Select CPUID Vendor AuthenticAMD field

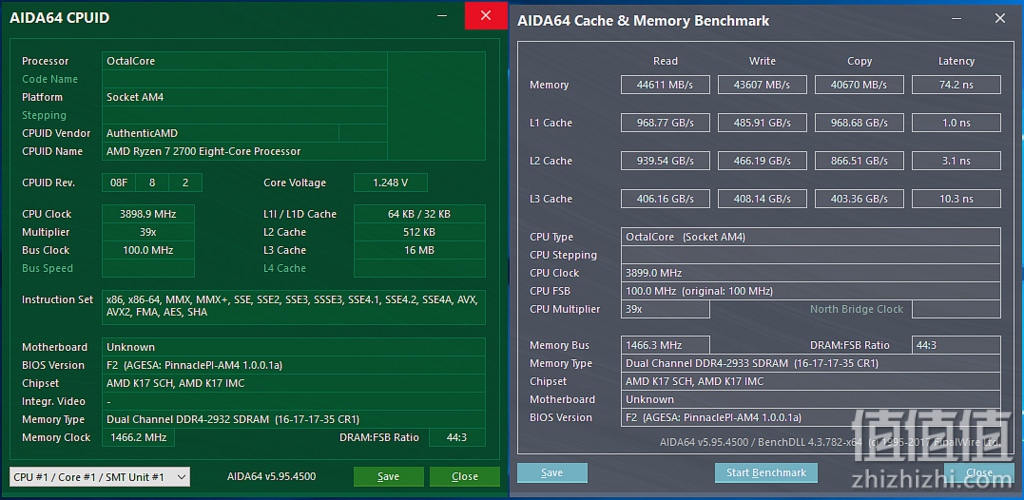221,133
